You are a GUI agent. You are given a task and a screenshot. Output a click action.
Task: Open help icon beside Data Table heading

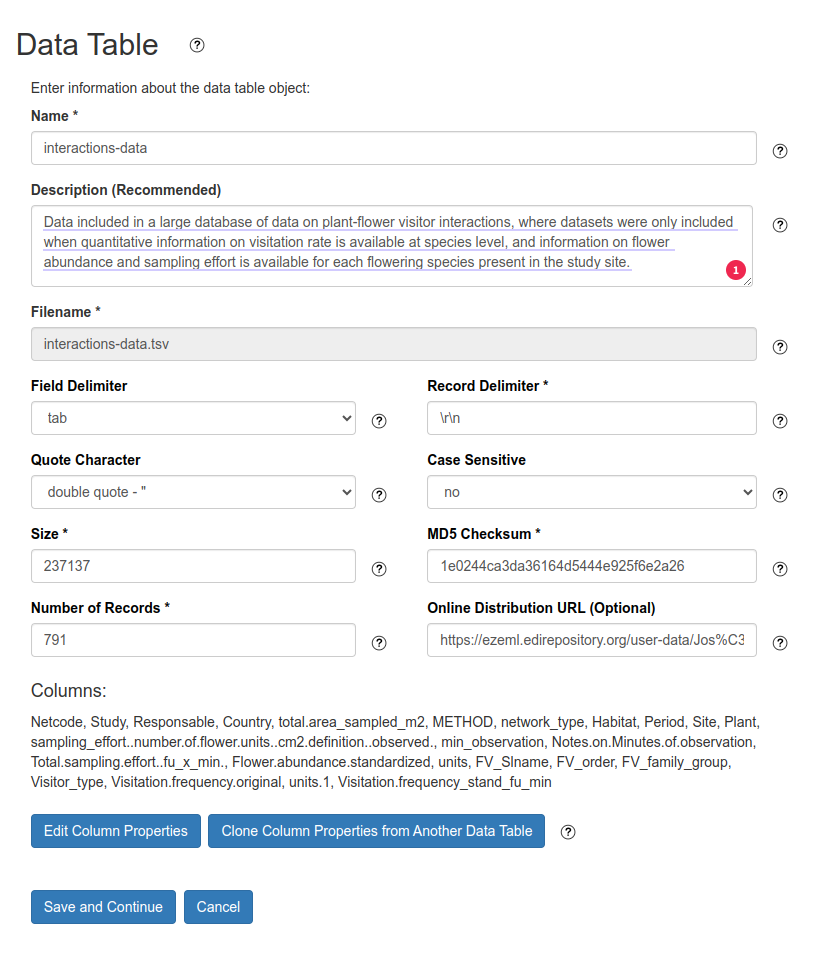tap(197, 45)
